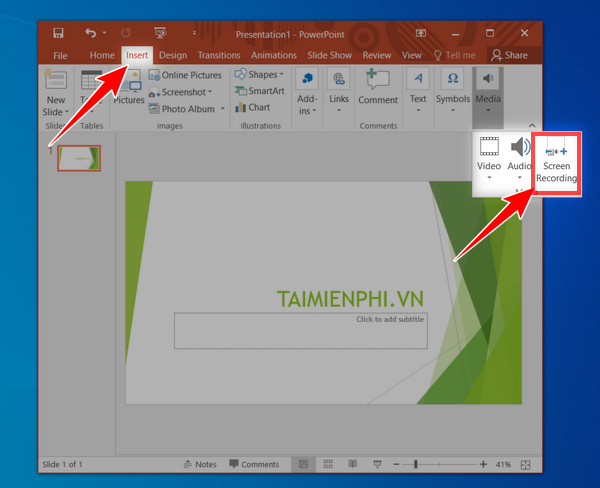This screenshot has height=488, width=600.
Task: Expand the Photo Album dropdown arrow
Action: click(x=222, y=109)
